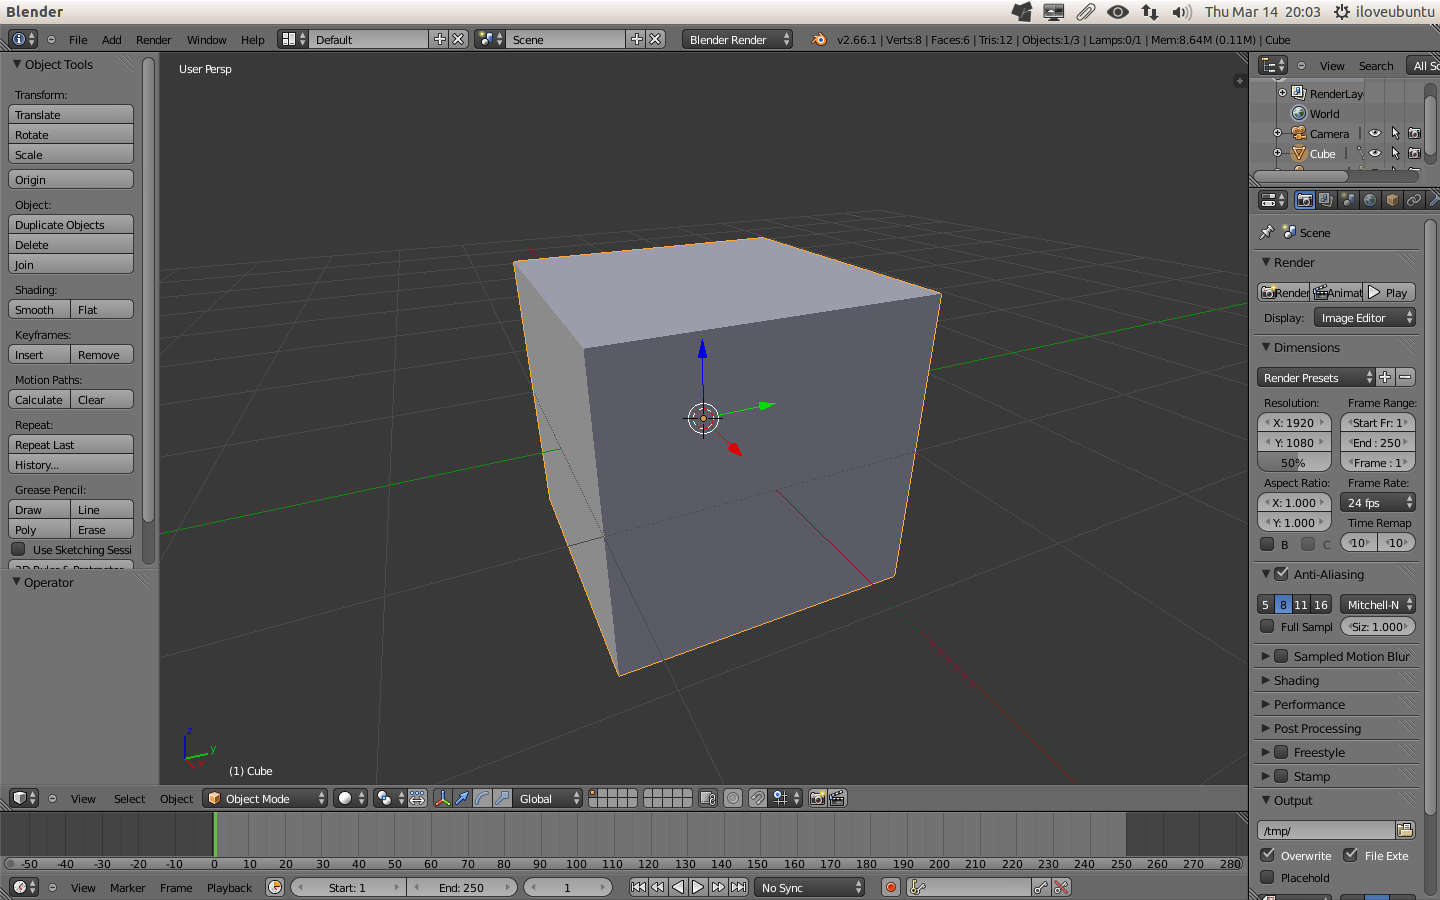Image resolution: width=1440 pixels, height=900 pixels.
Task: Click the 3D view editor type icon
Action: 23,798
